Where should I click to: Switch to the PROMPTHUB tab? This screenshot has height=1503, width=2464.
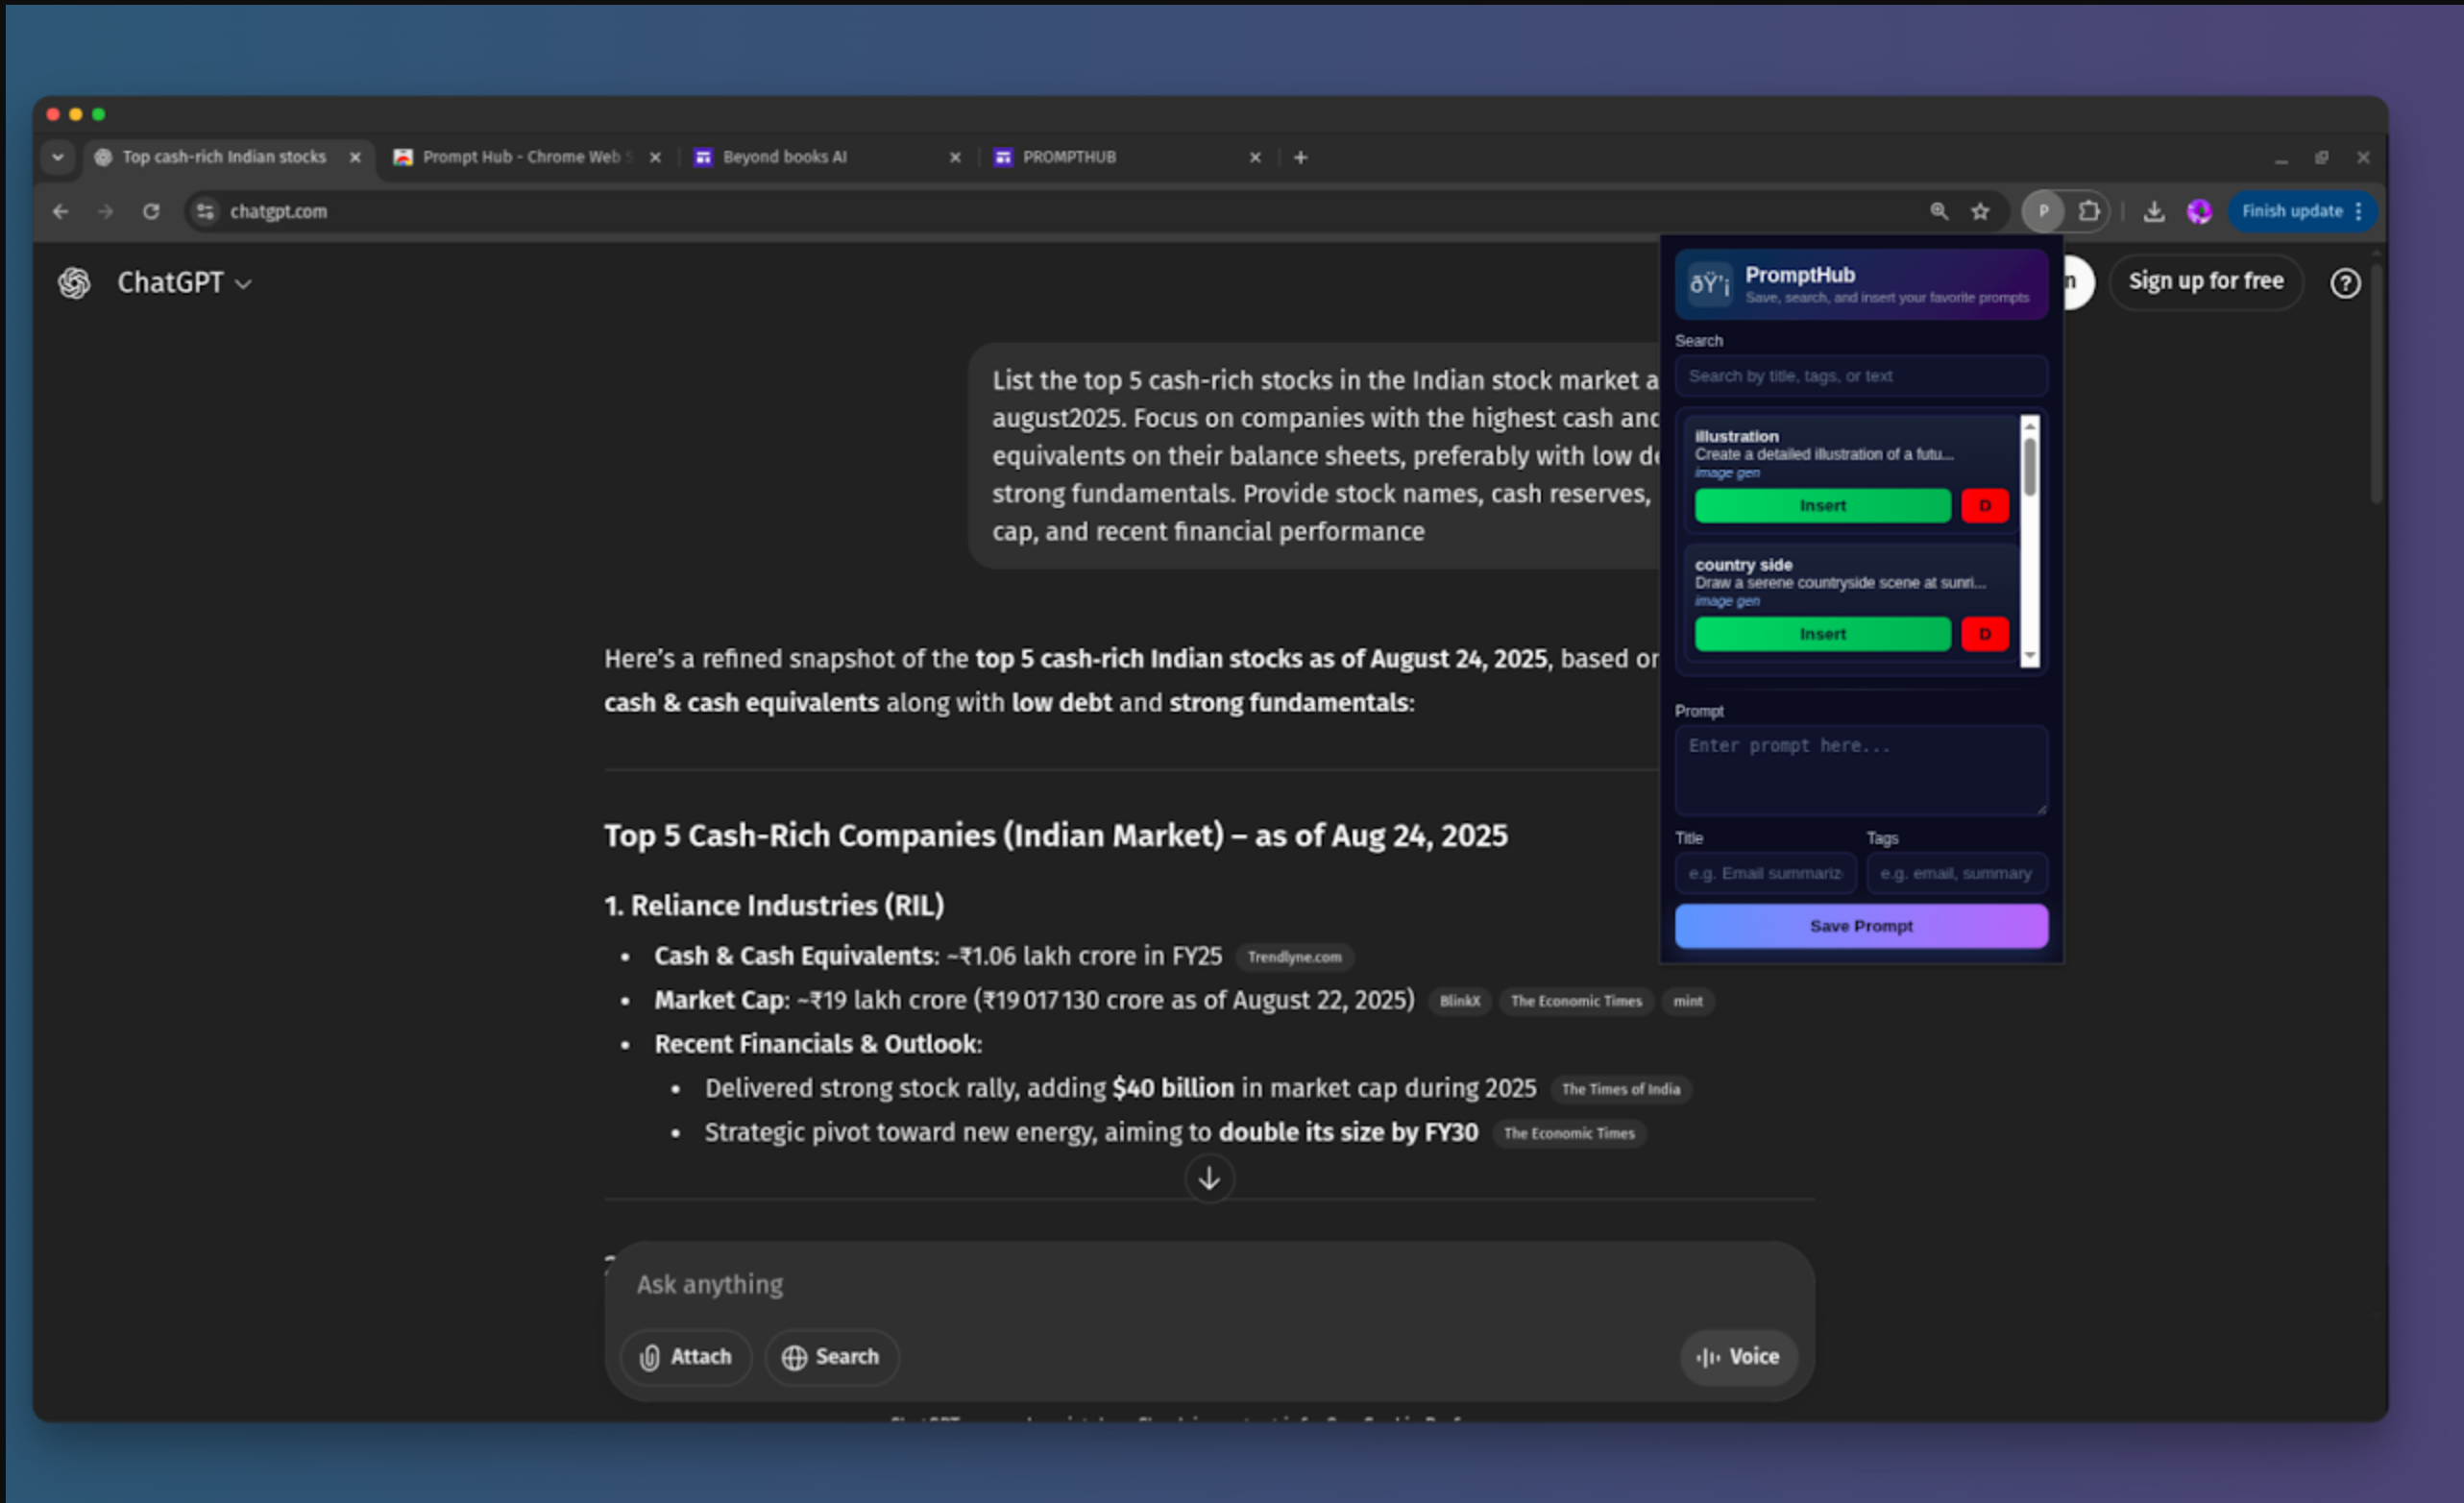click(x=1069, y=157)
